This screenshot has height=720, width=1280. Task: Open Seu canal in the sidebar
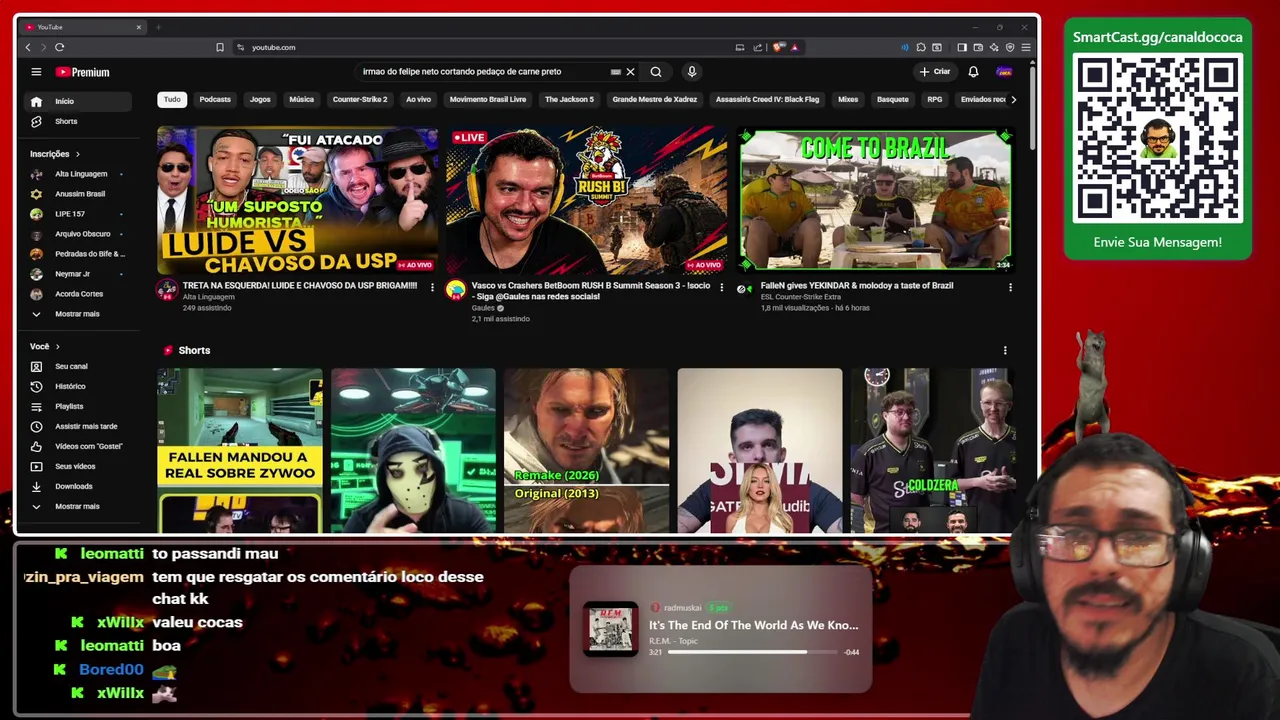(x=78, y=366)
